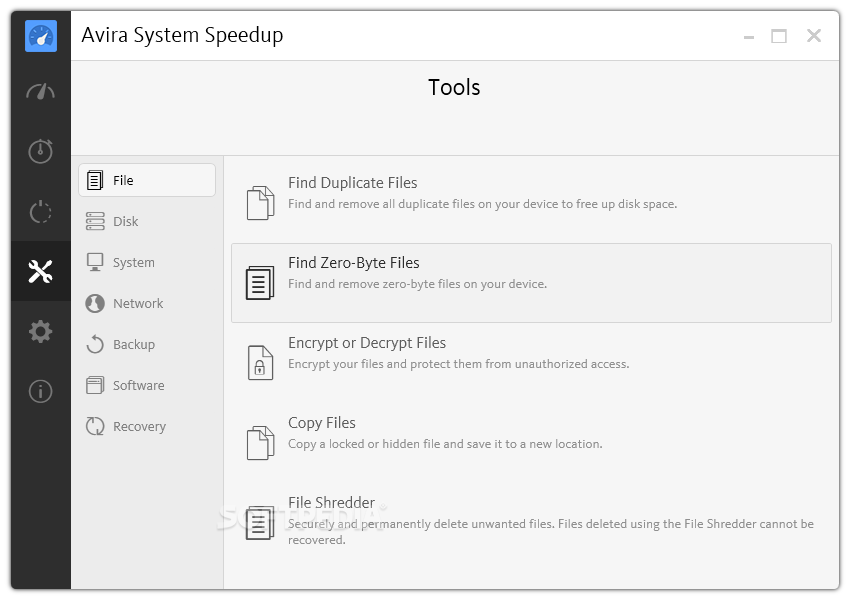Viewport: 850px width, 600px height.
Task: Click the File category document icon
Action: point(95,180)
